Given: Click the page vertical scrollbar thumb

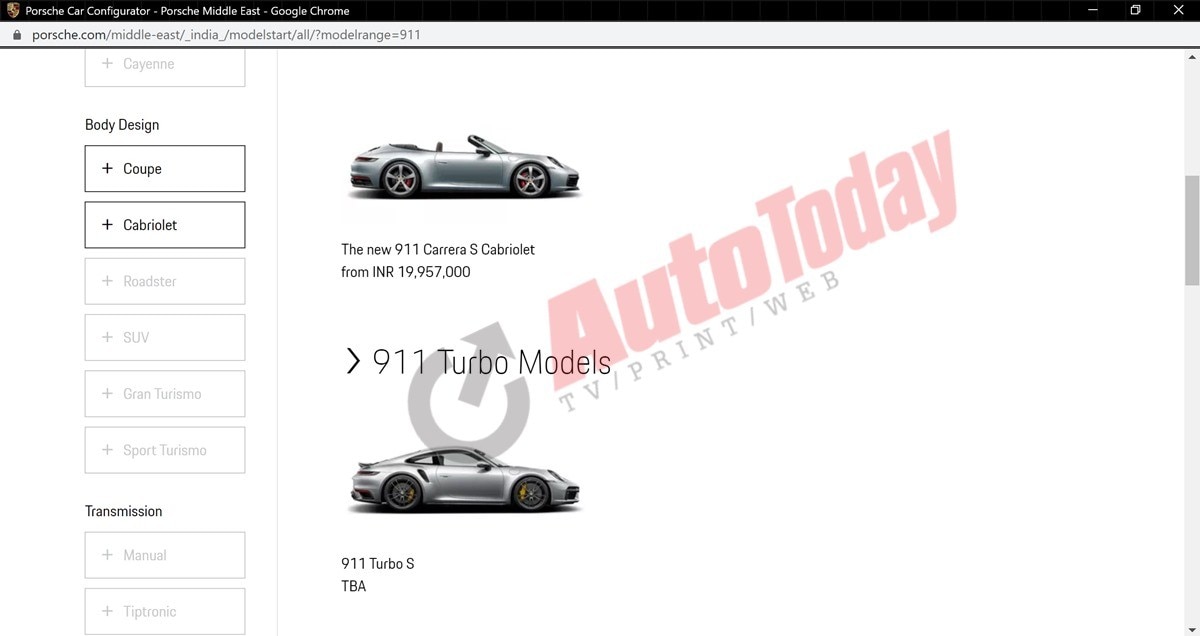Looking at the screenshot, I should coord(1191,230).
